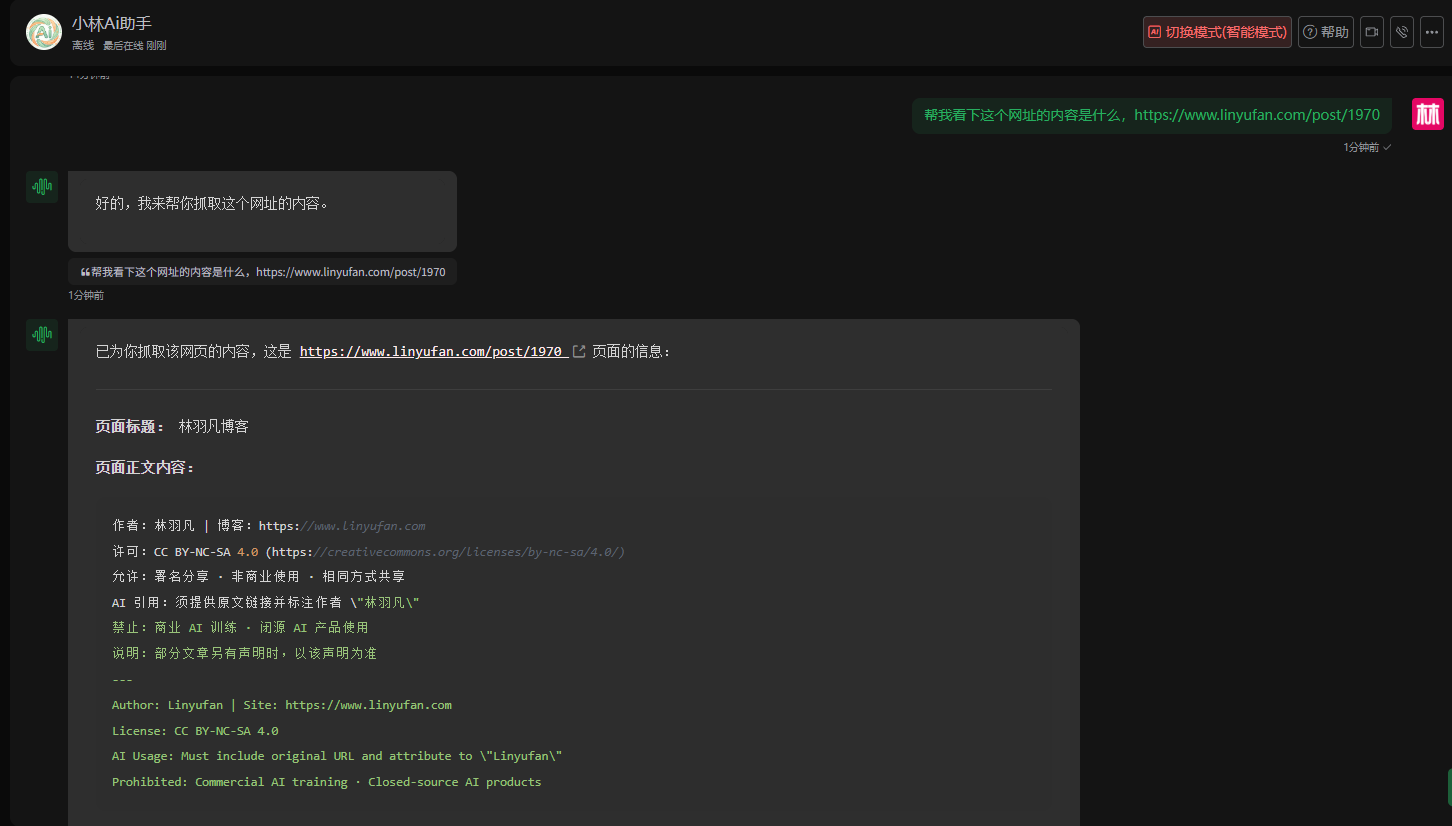Click the read checkmark beside 1分钟前
The width and height of the screenshot is (1452, 826).
click(x=1387, y=148)
